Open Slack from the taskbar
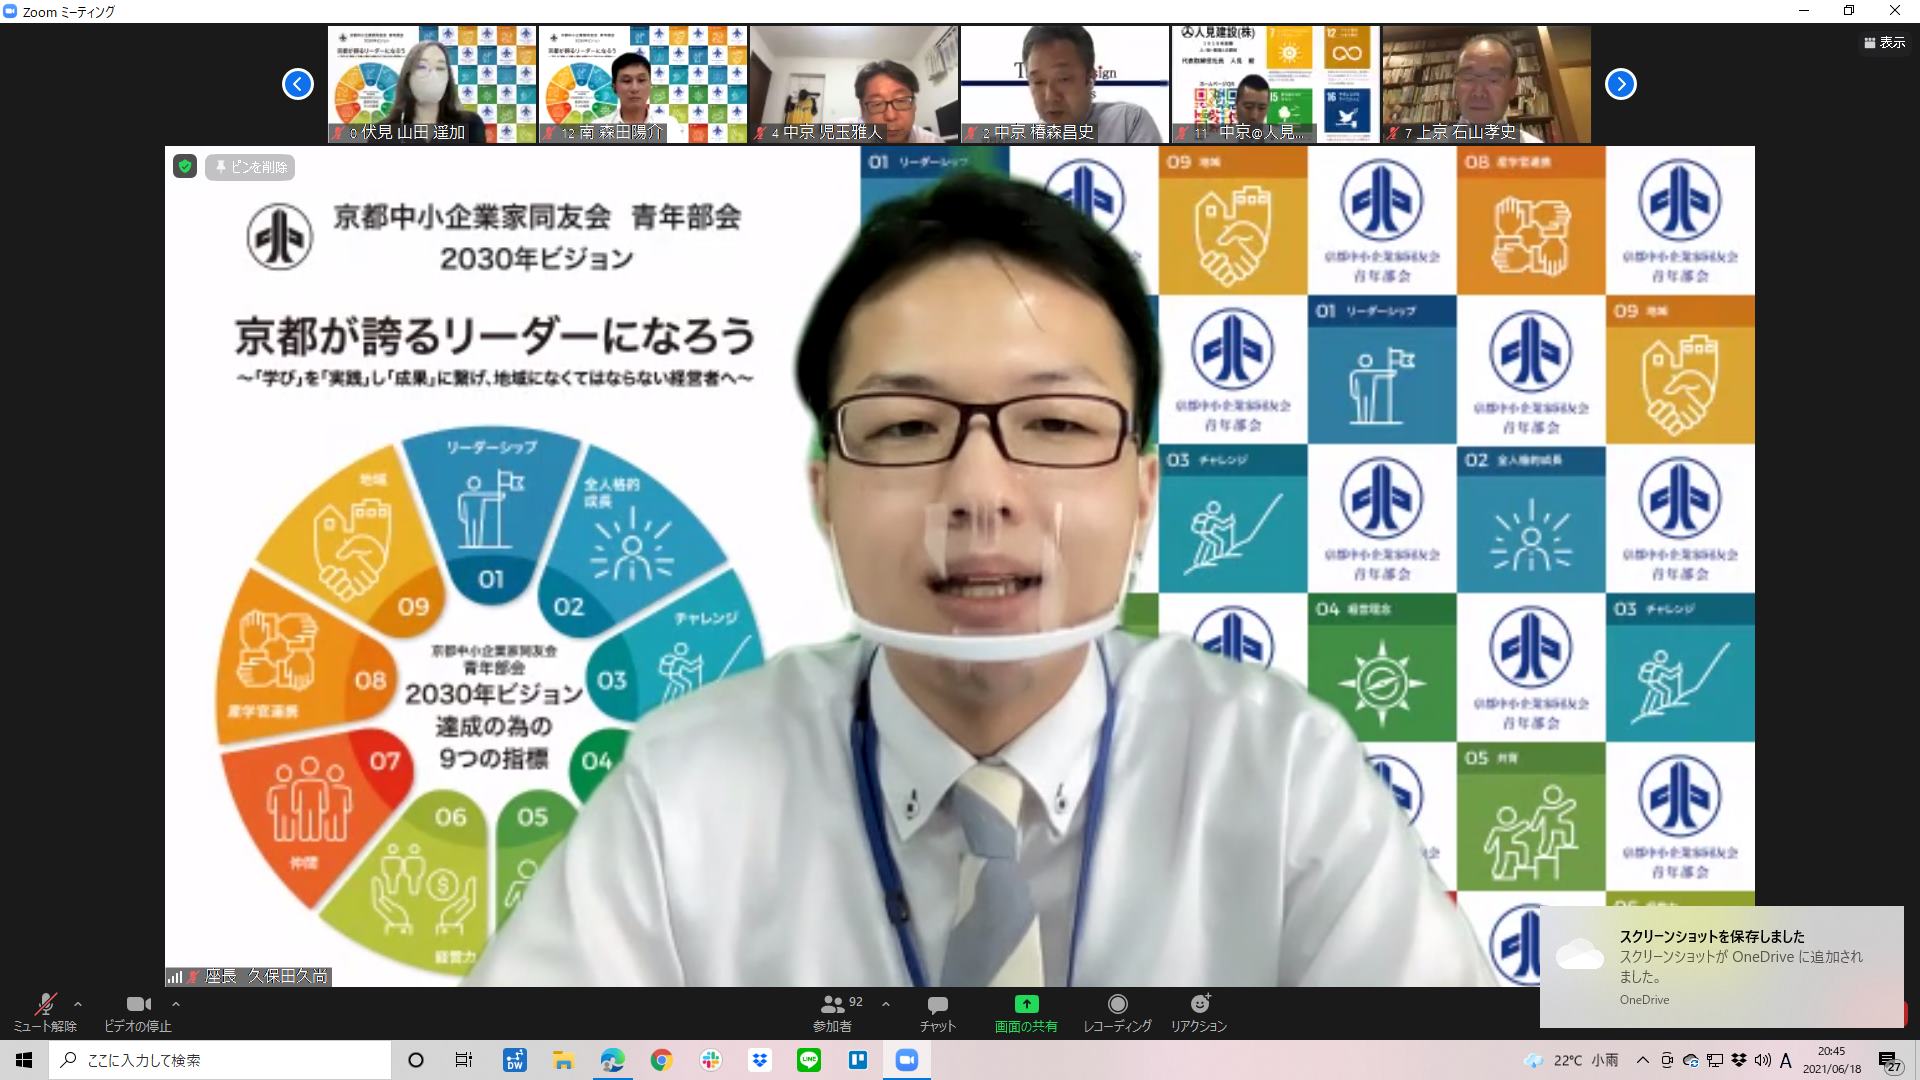This screenshot has height=1080, width=1920. (x=710, y=1060)
